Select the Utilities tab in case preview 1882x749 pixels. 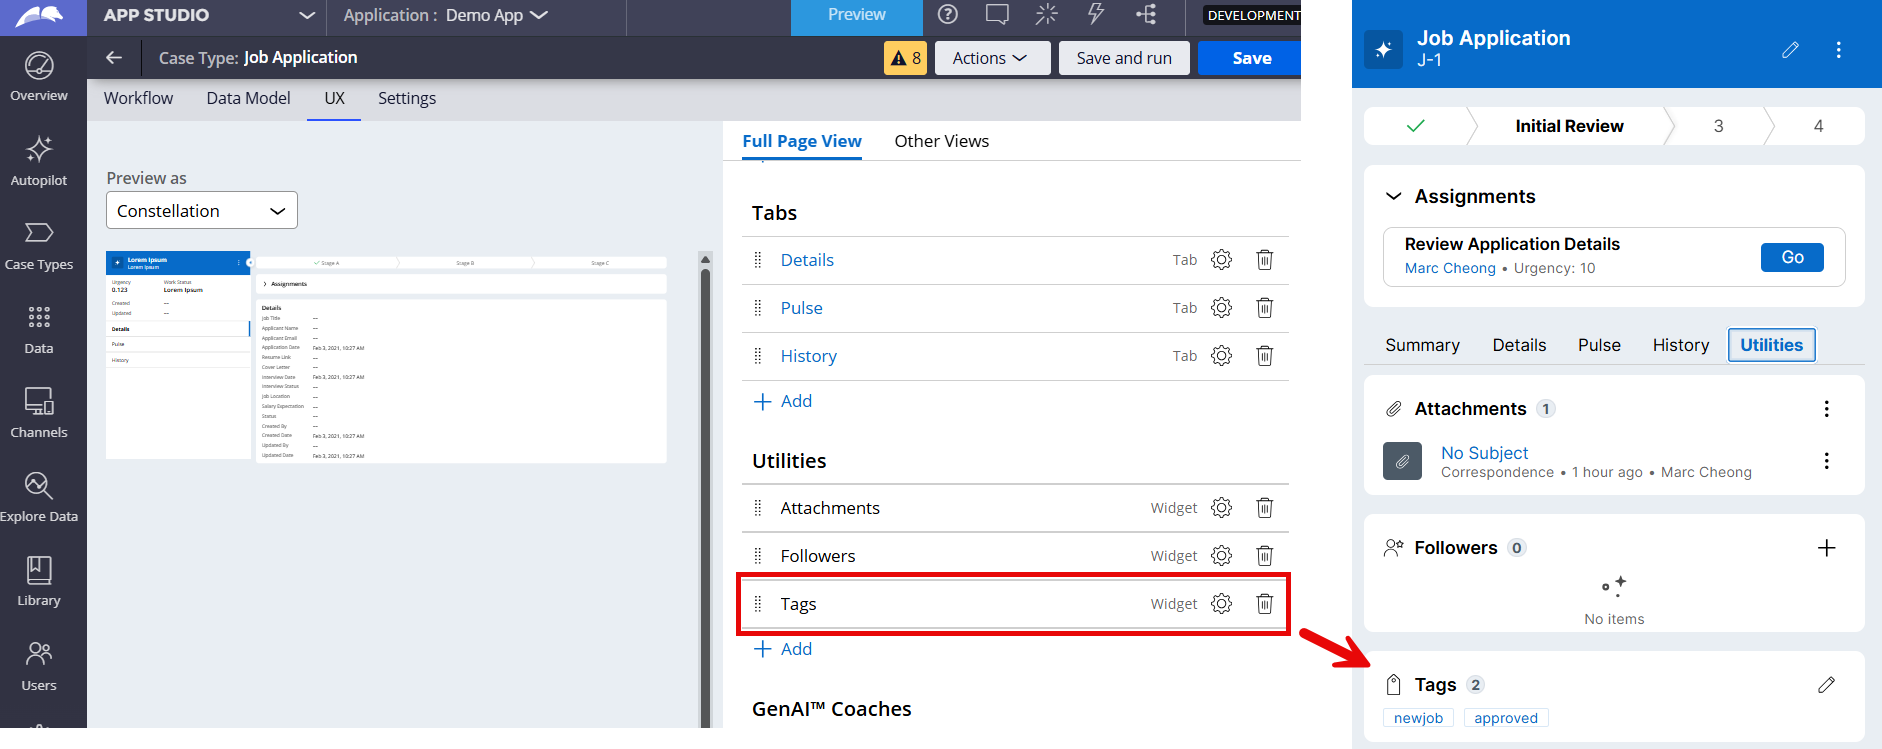(1771, 345)
